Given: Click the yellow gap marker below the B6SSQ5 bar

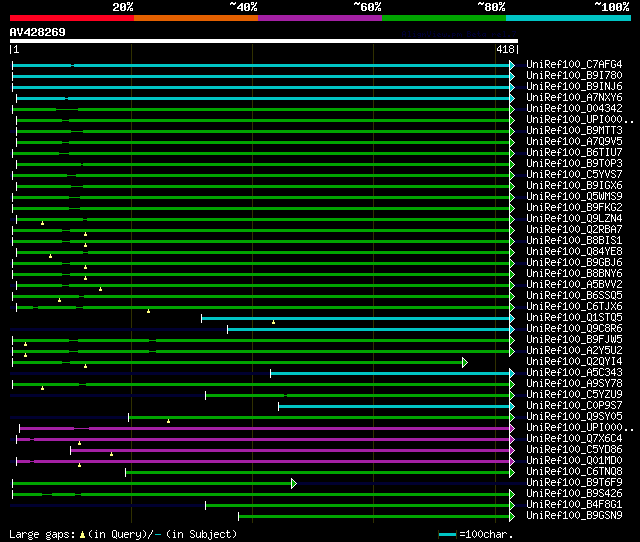Looking at the screenshot, I should tap(60, 300).
